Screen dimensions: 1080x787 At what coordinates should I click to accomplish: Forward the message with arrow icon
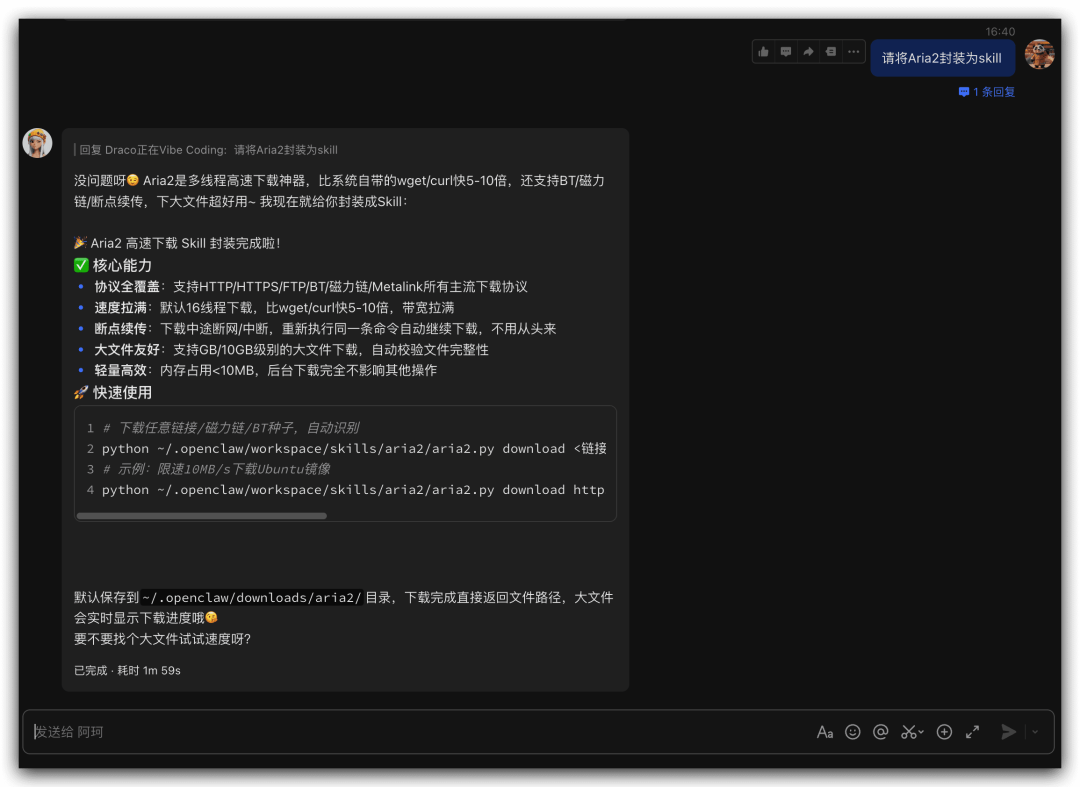click(808, 52)
